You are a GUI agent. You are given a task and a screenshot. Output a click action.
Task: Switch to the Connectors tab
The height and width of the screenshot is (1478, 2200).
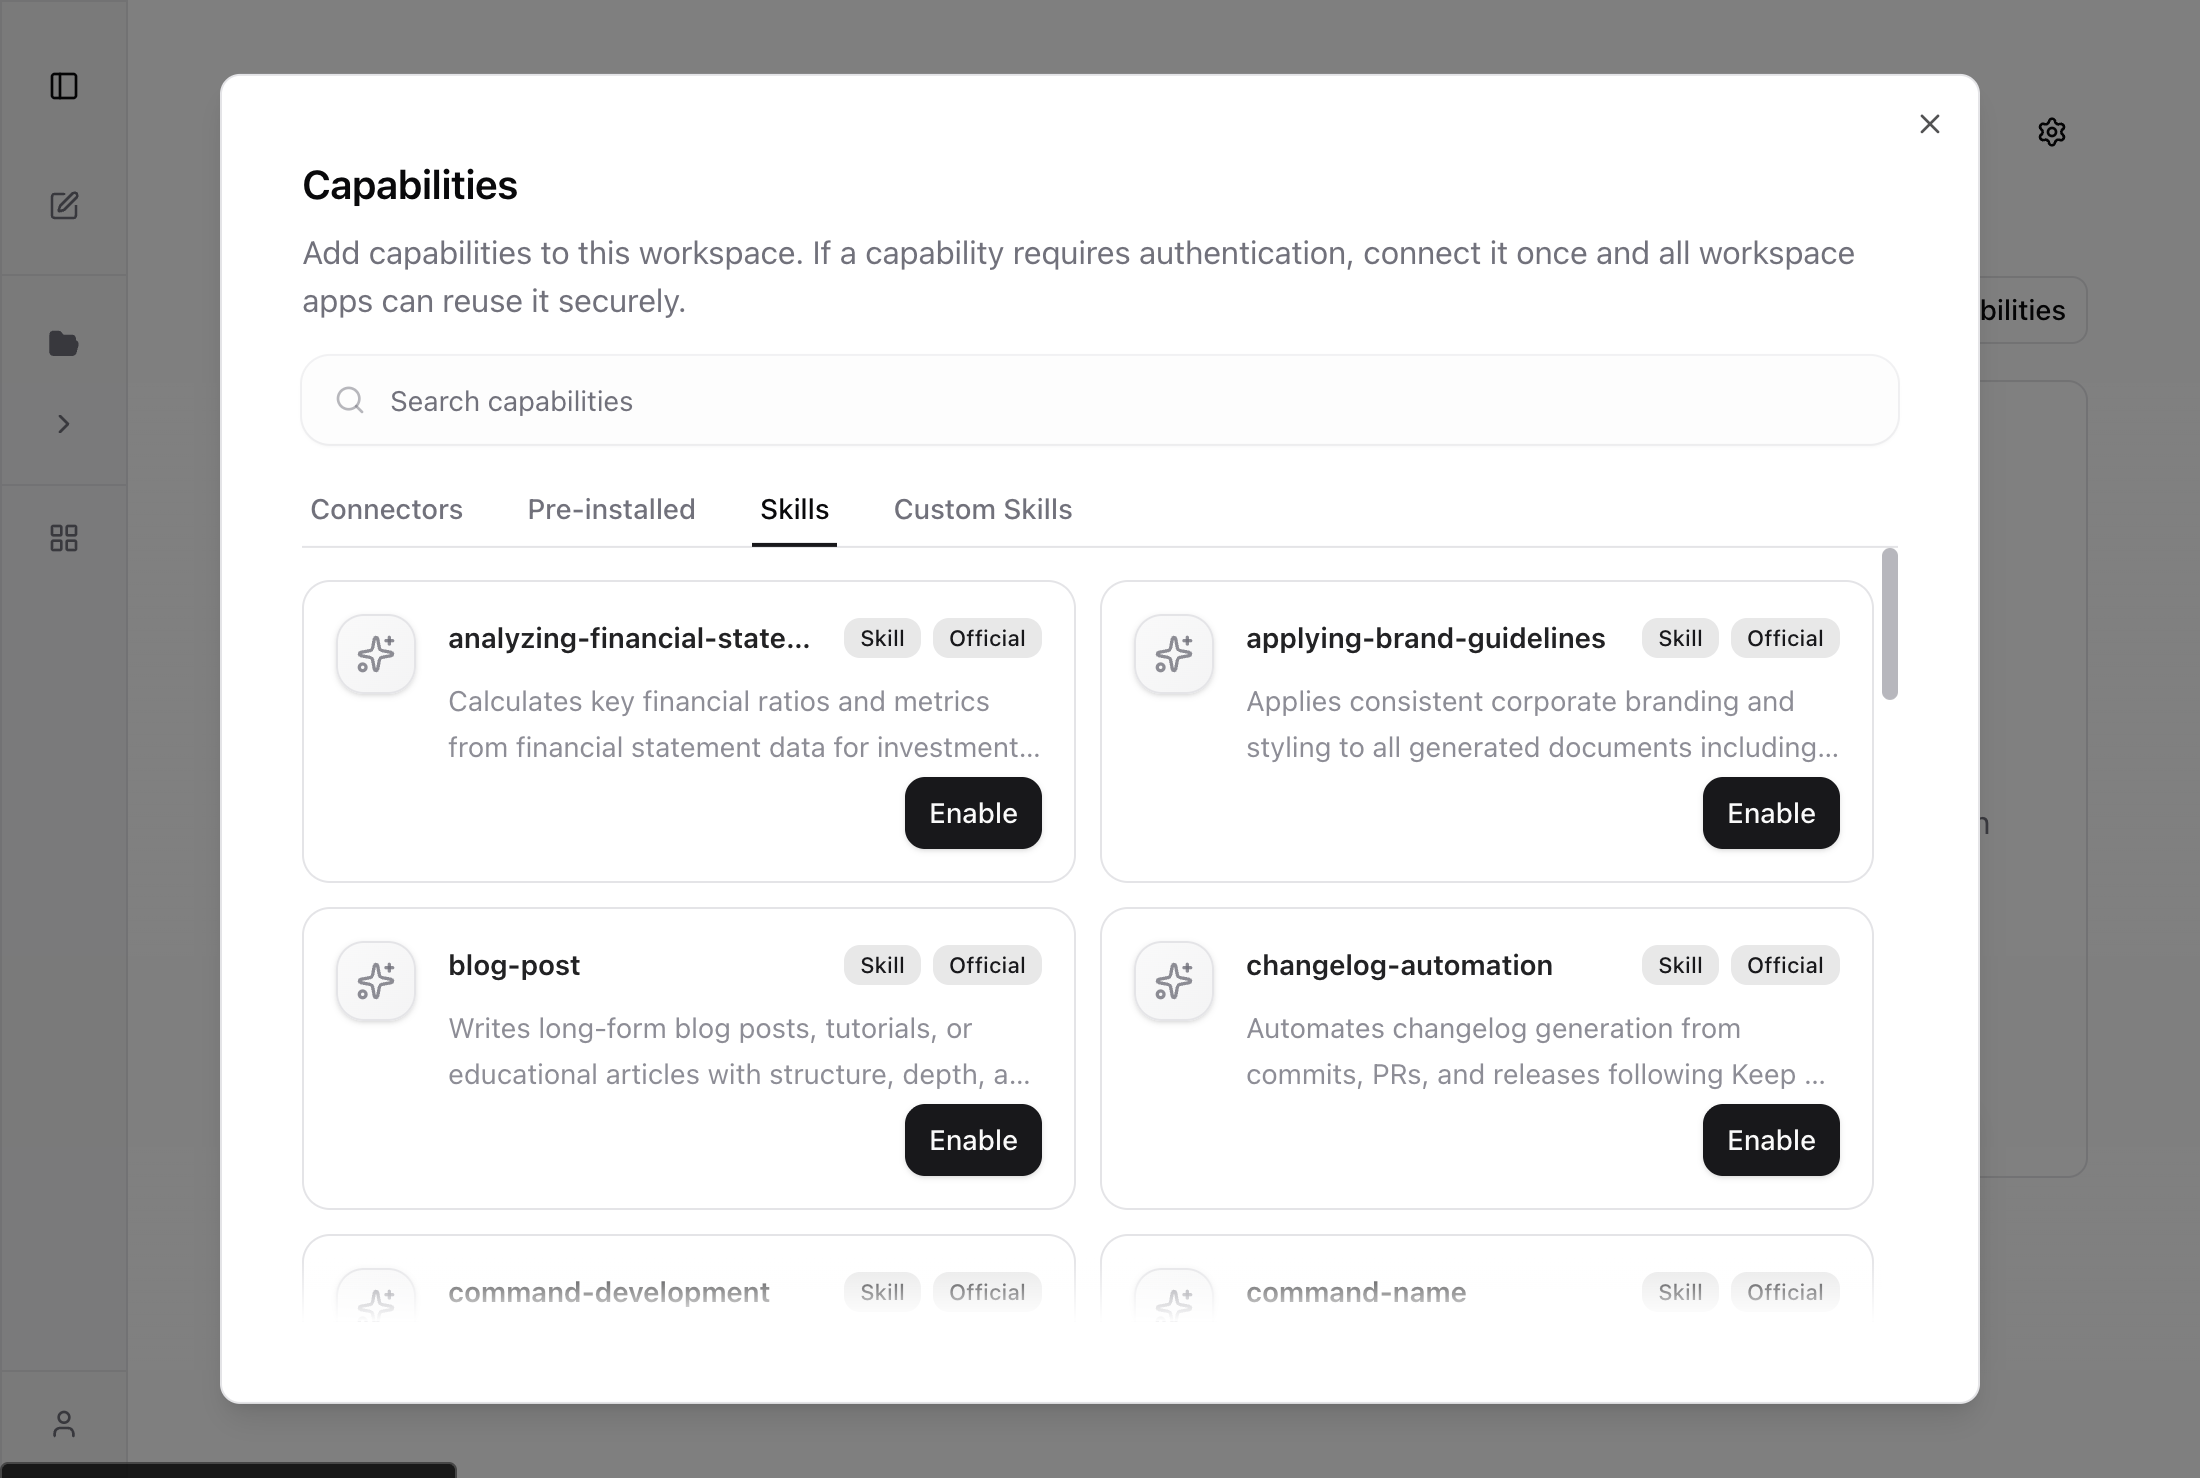(x=387, y=510)
